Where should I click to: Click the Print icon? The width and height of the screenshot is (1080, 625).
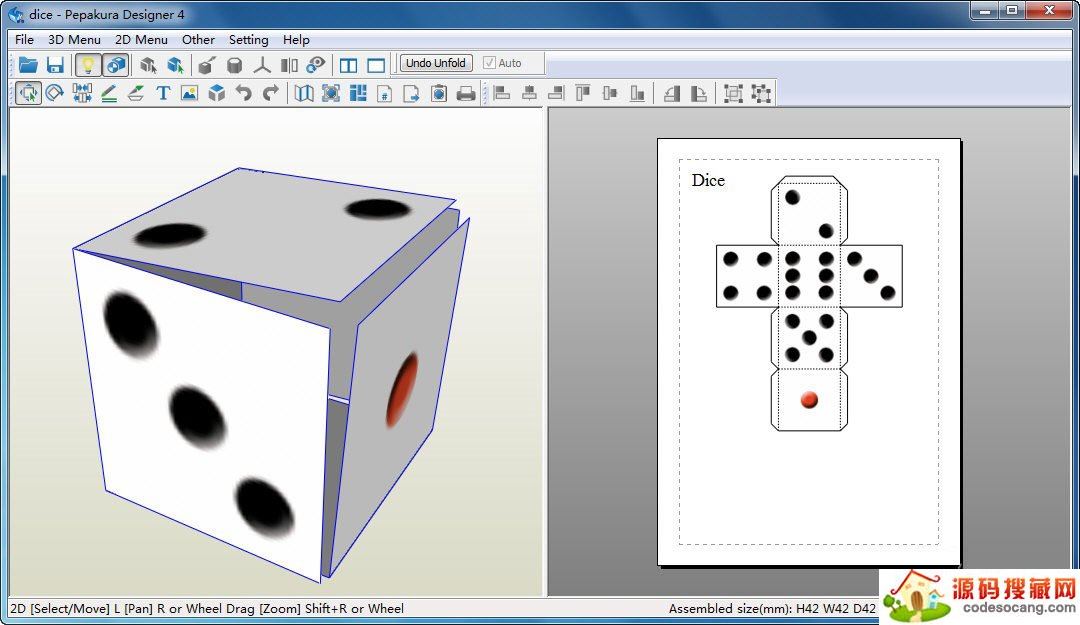point(466,92)
